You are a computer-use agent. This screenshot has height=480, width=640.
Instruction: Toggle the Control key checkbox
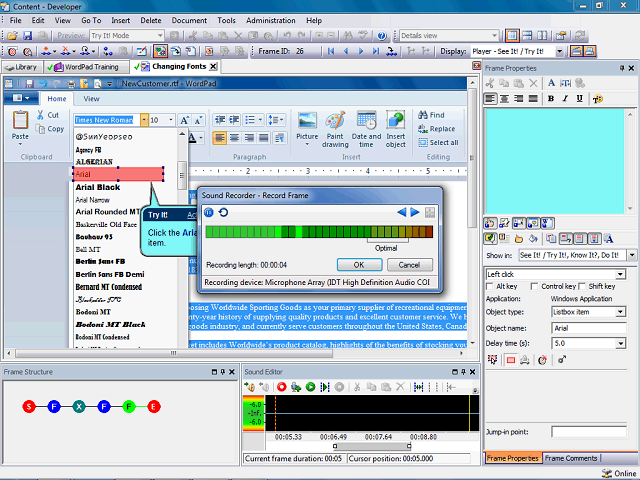pos(534,287)
